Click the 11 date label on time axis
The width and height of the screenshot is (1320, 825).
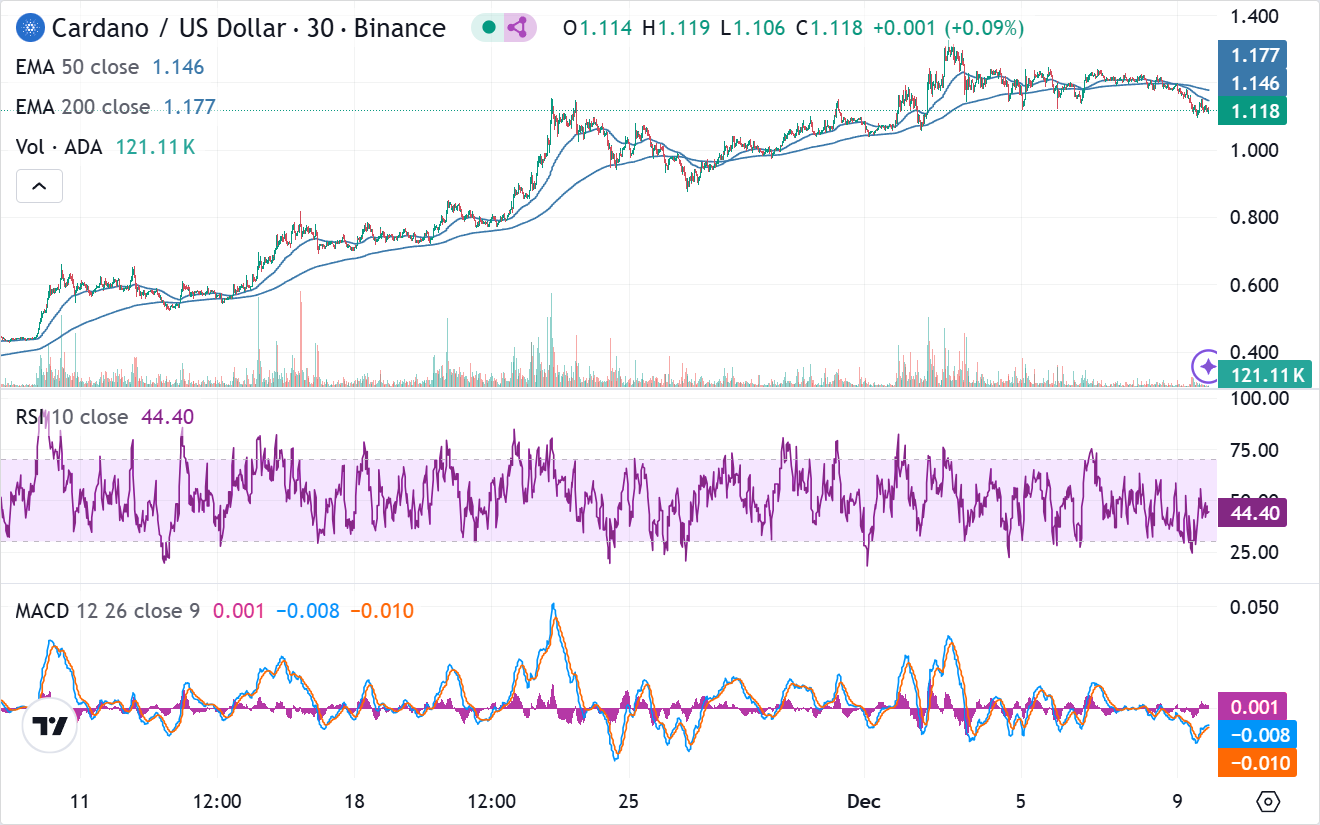point(80,802)
